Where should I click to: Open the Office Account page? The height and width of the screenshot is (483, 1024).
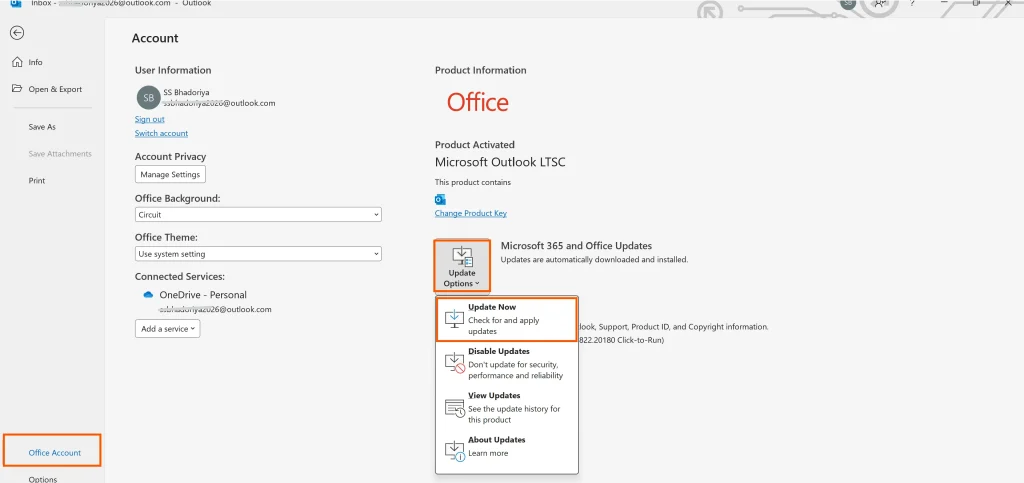click(52, 452)
